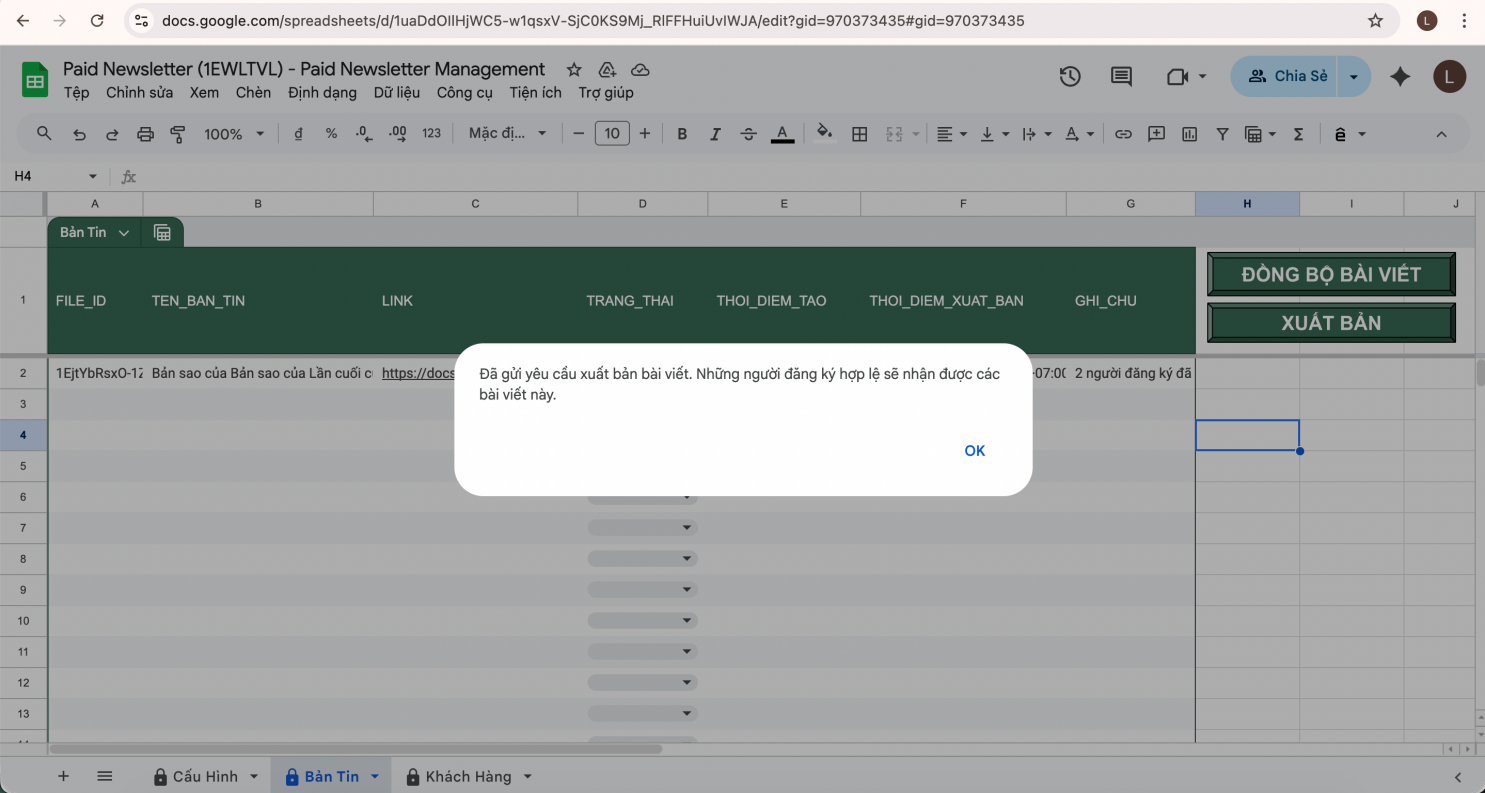Select the paint format roller
Image resolution: width=1485 pixels, height=793 pixels.
click(x=178, y=133)
